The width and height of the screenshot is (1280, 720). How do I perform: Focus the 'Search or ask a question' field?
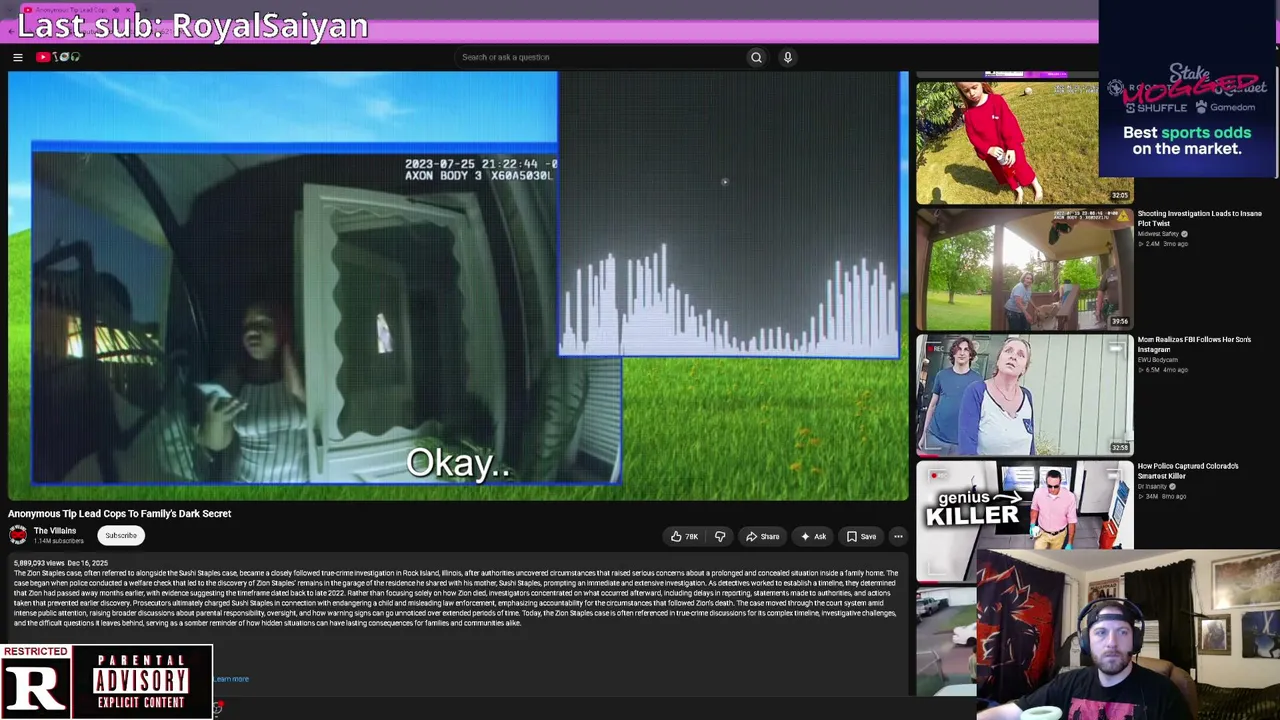tap(600, 57)
